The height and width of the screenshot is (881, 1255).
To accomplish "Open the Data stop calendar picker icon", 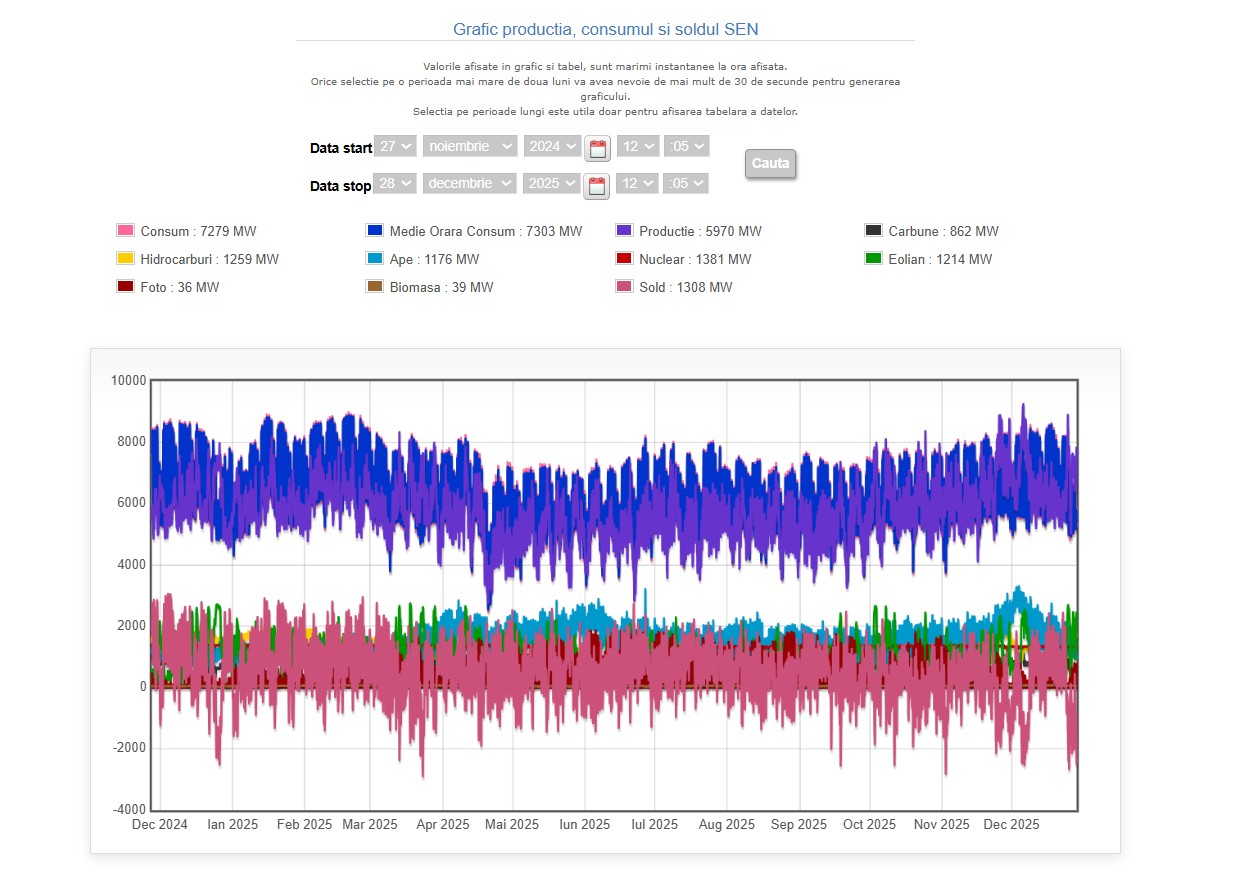I will pos(596,186).
